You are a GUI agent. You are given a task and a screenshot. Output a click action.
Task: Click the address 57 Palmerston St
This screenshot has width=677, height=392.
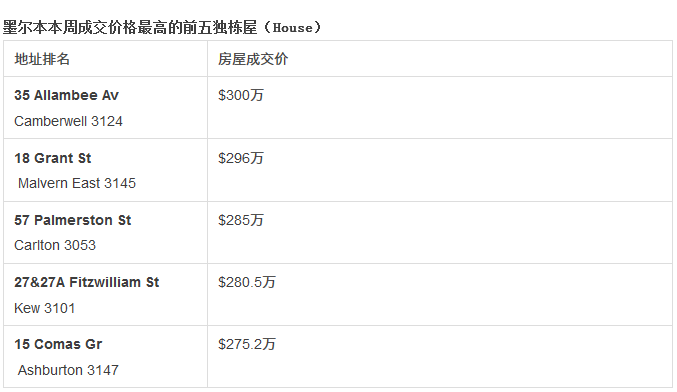(73, 220)
